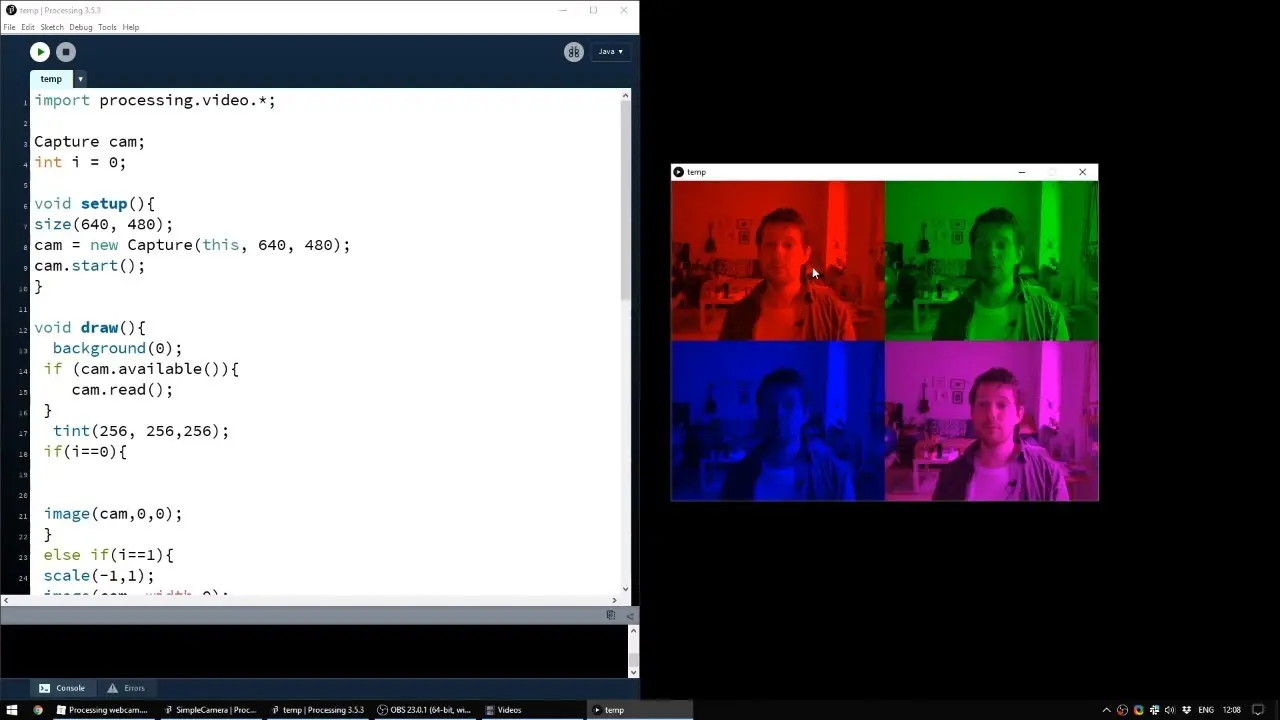Open Chrome from the taskbar
This screenshot has height=720, width=1280.
click(x=38, y=710)
